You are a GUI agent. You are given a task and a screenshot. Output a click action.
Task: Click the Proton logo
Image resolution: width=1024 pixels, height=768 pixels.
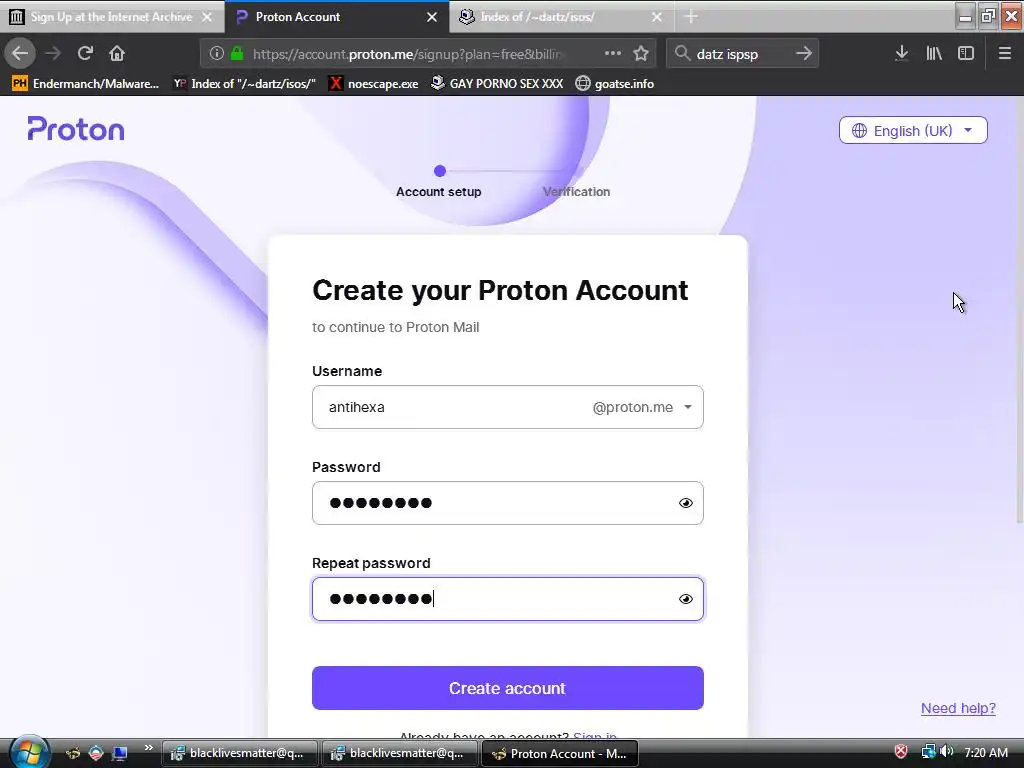76,129
